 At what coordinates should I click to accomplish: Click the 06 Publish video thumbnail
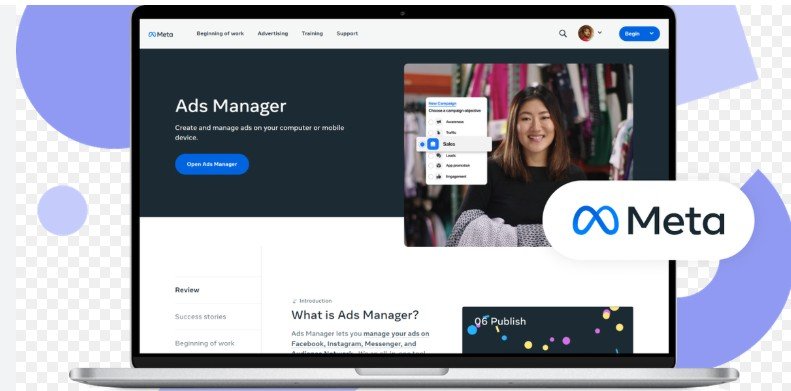[547, 329]
